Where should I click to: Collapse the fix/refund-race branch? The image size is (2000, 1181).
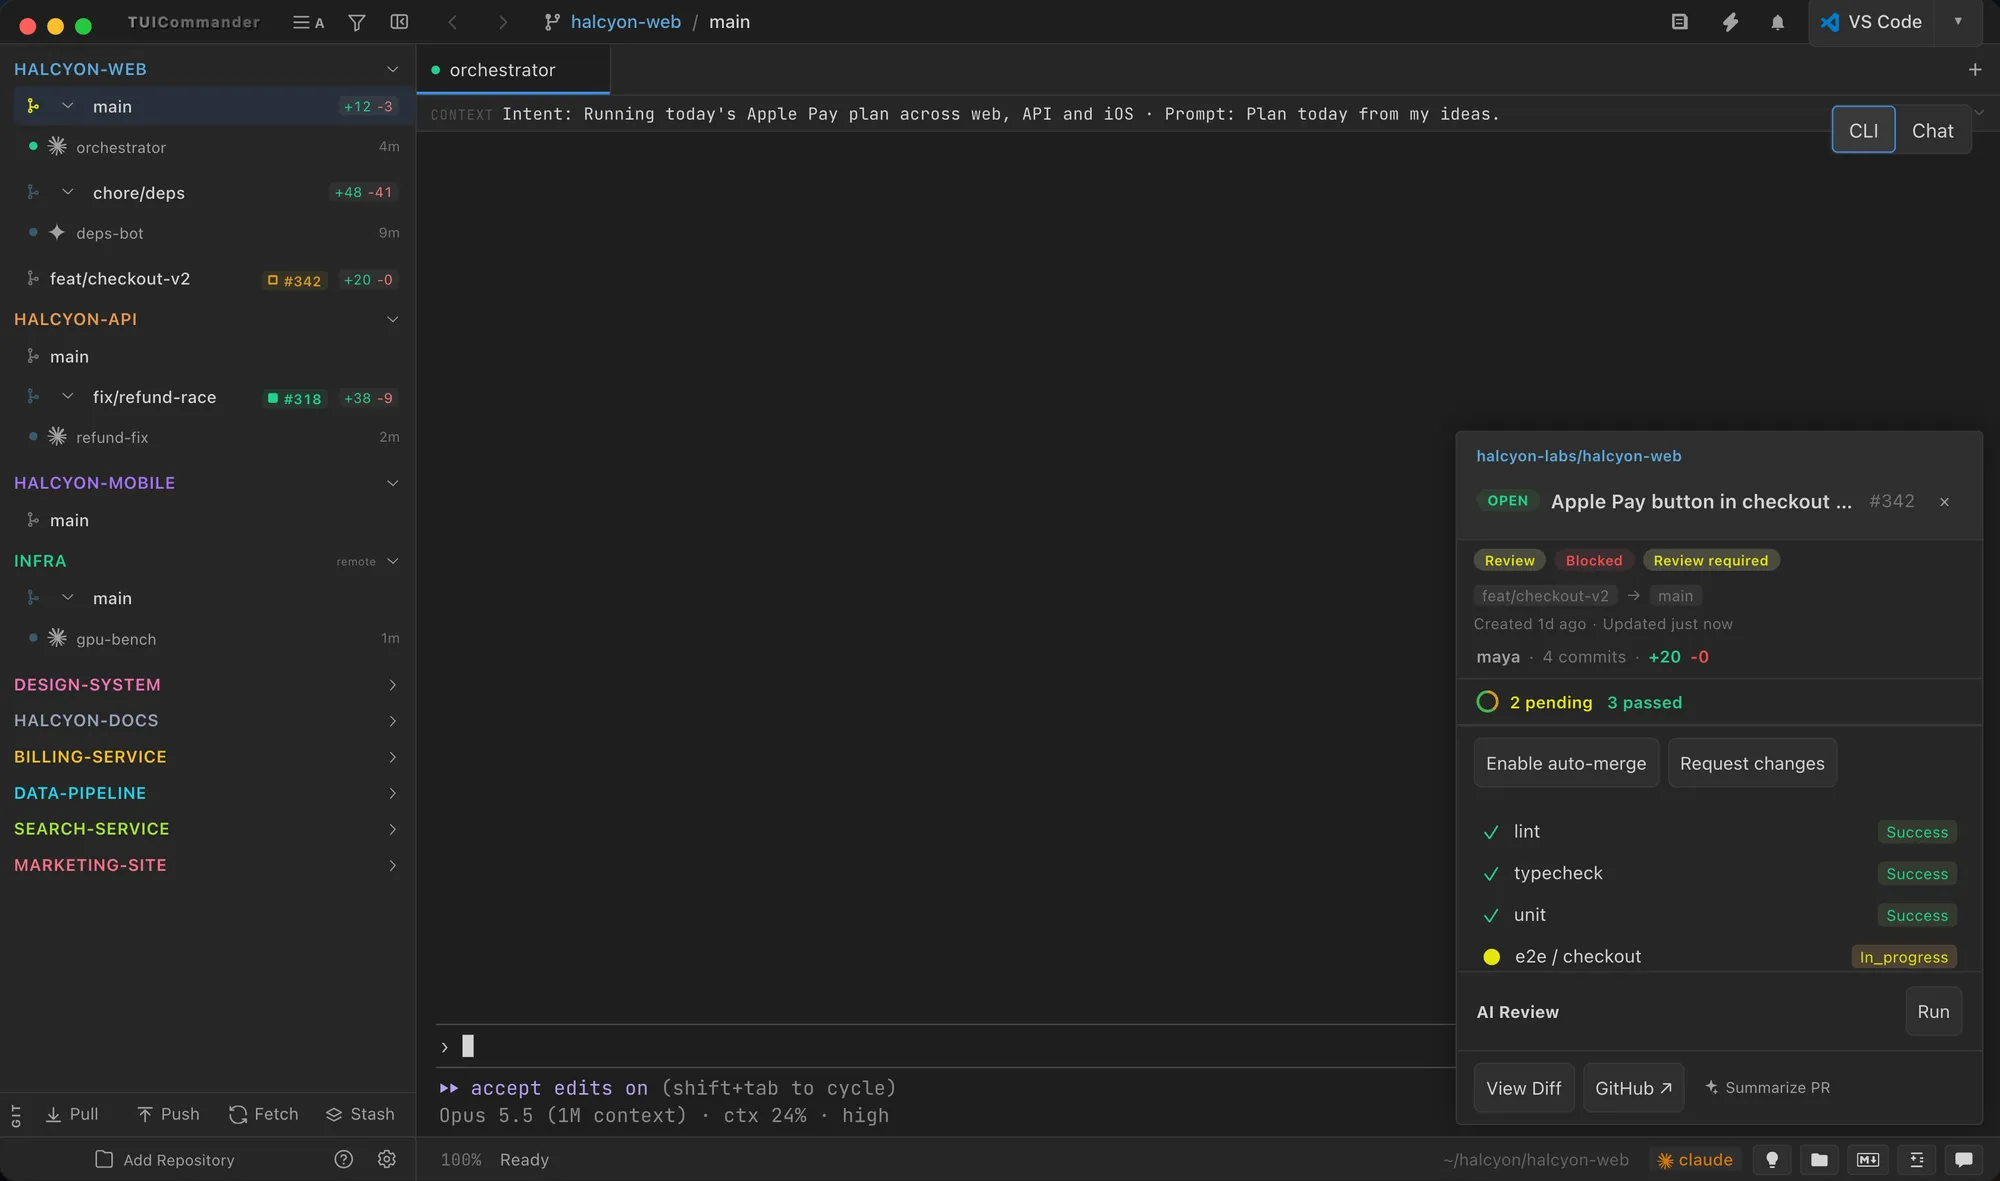[x=67, y=397]
